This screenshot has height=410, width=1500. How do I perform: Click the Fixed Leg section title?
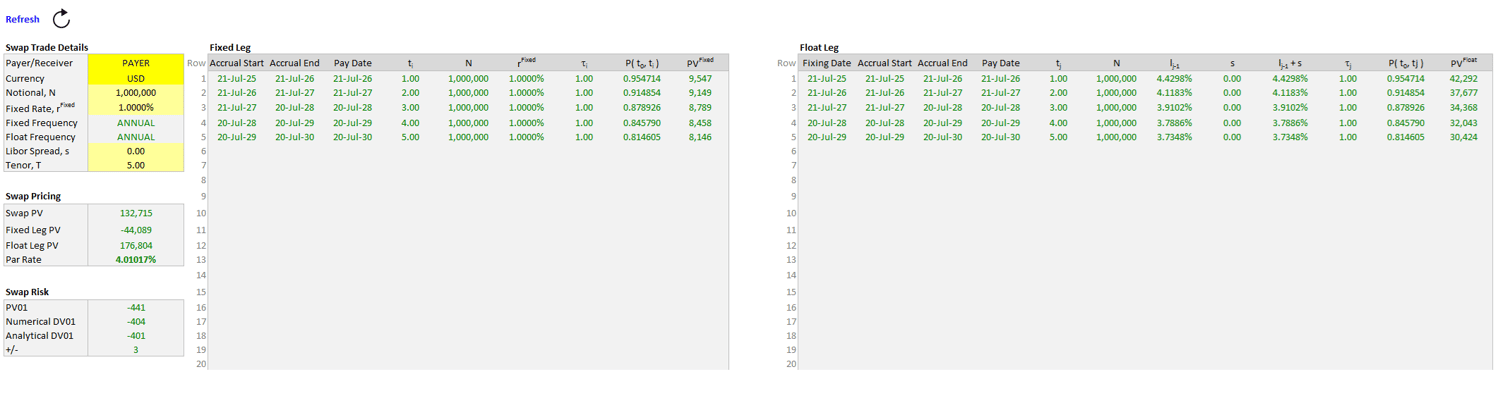(x=229, y=47)
